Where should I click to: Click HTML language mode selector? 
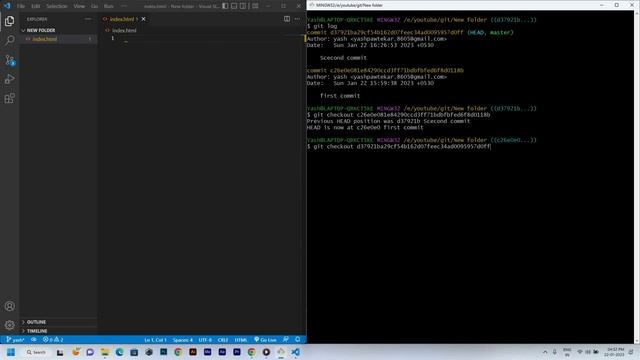pyautogui.click(x=241, y=340)
